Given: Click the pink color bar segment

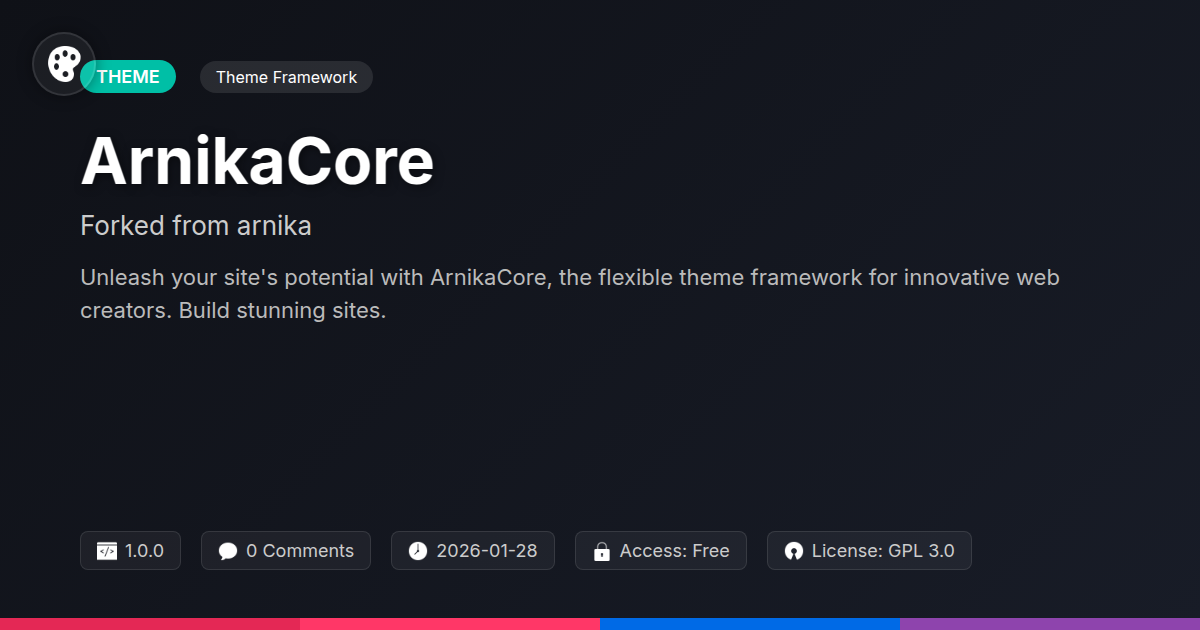Looking at the screenshot, I should 450,624.
